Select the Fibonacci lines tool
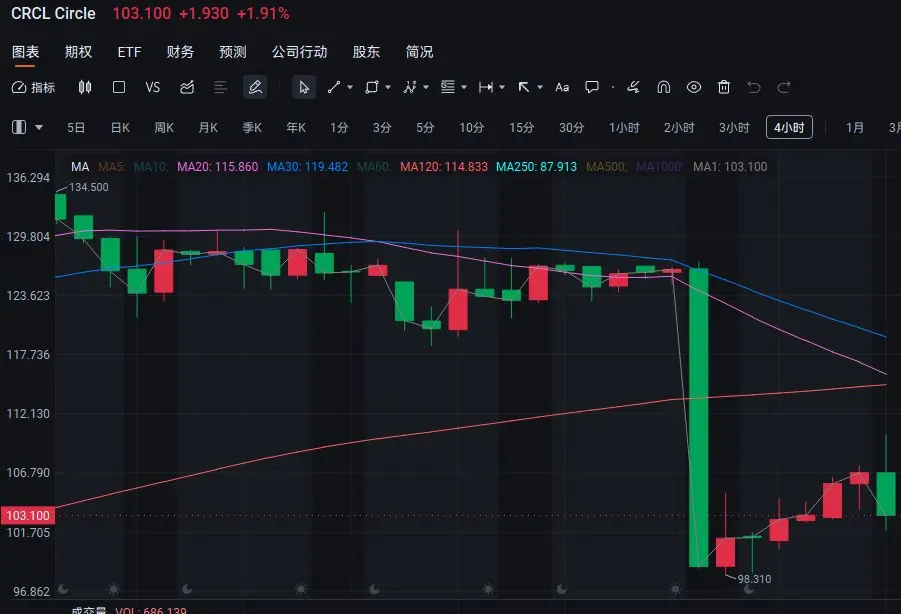The height and width of the screenshot is (614, 901). coord(448,87)
